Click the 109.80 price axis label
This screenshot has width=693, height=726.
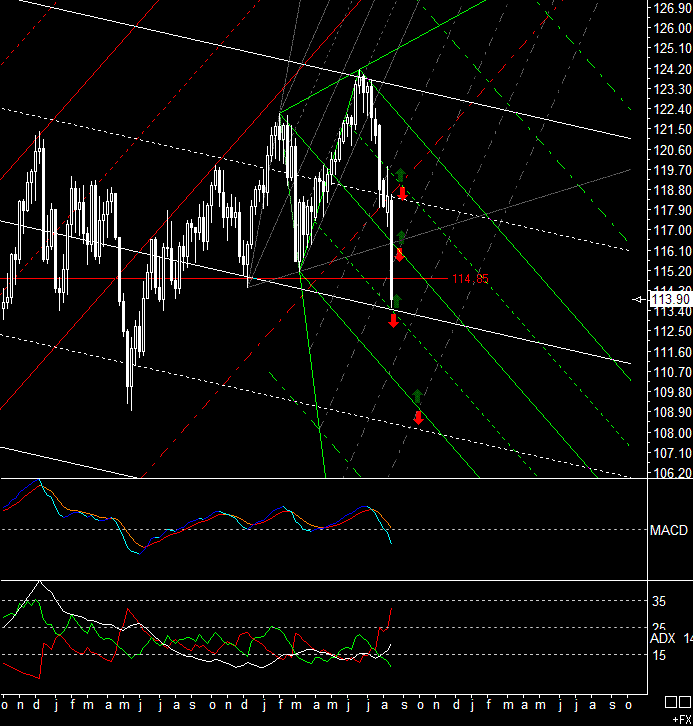point(672,393)
